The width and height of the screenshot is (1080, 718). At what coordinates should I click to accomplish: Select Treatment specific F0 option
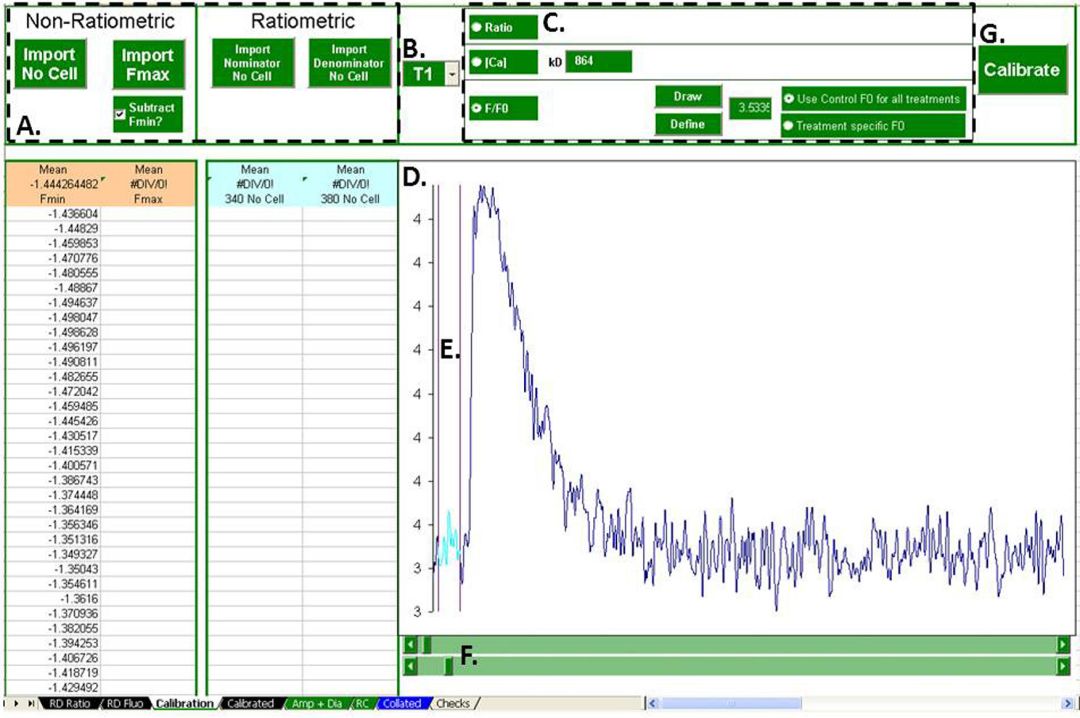click(790, 126)
